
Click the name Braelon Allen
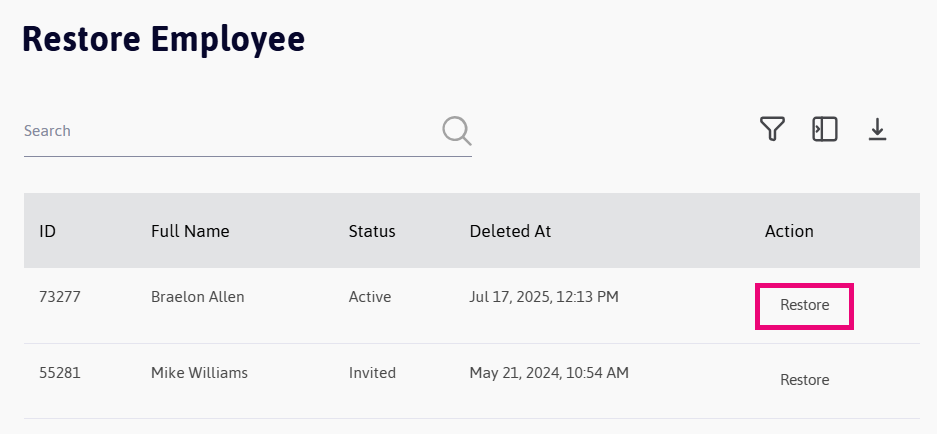click(197, 297)
